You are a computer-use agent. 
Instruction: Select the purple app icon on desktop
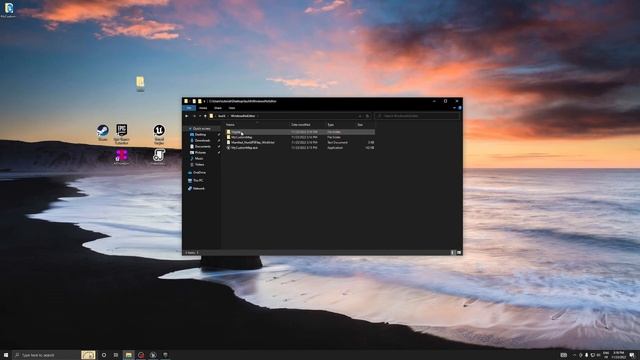[x=121, y=157]
